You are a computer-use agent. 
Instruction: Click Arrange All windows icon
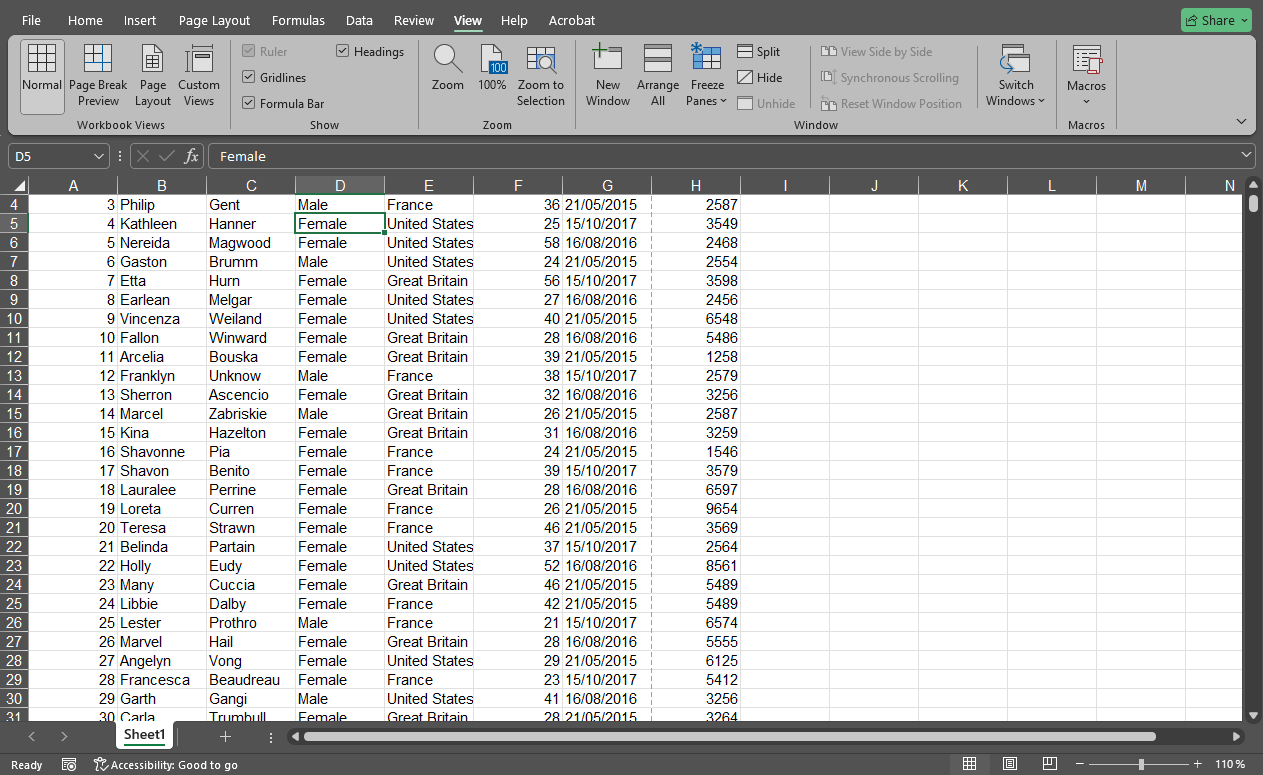(657, 58)
